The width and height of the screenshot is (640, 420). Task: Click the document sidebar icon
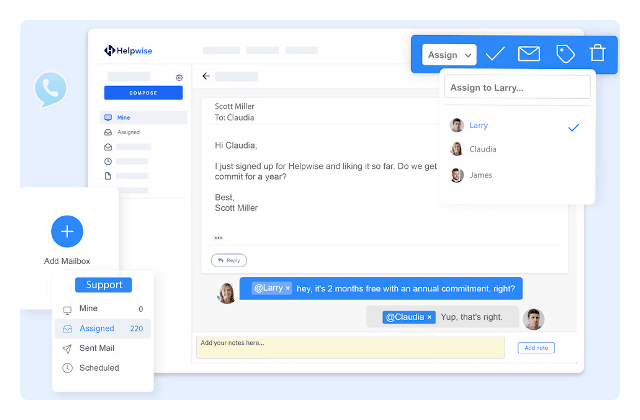click(x=108, y=176)
